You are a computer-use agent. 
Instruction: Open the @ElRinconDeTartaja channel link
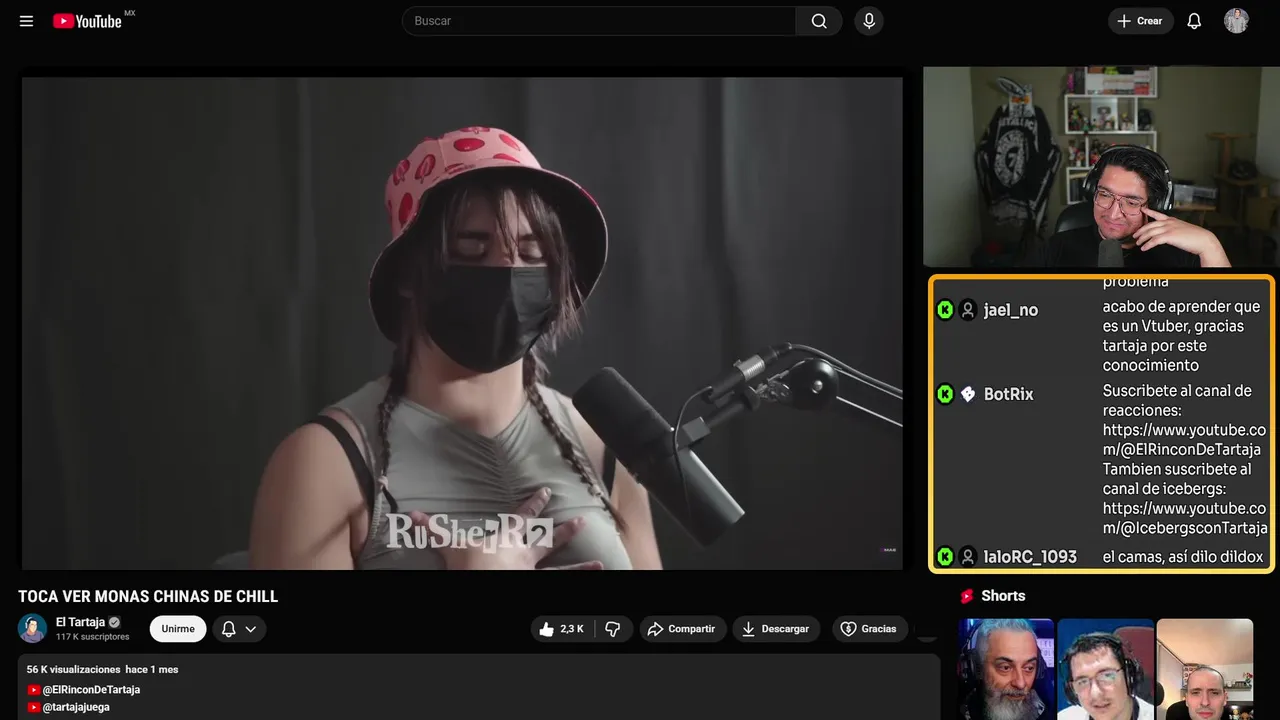pyautogui.click(x=91, y=690)
